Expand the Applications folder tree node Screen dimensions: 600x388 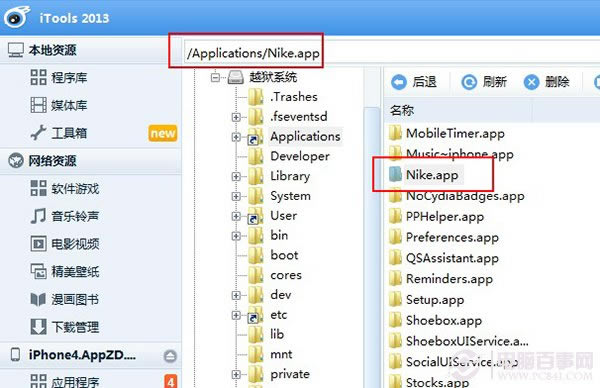(236, 137)
